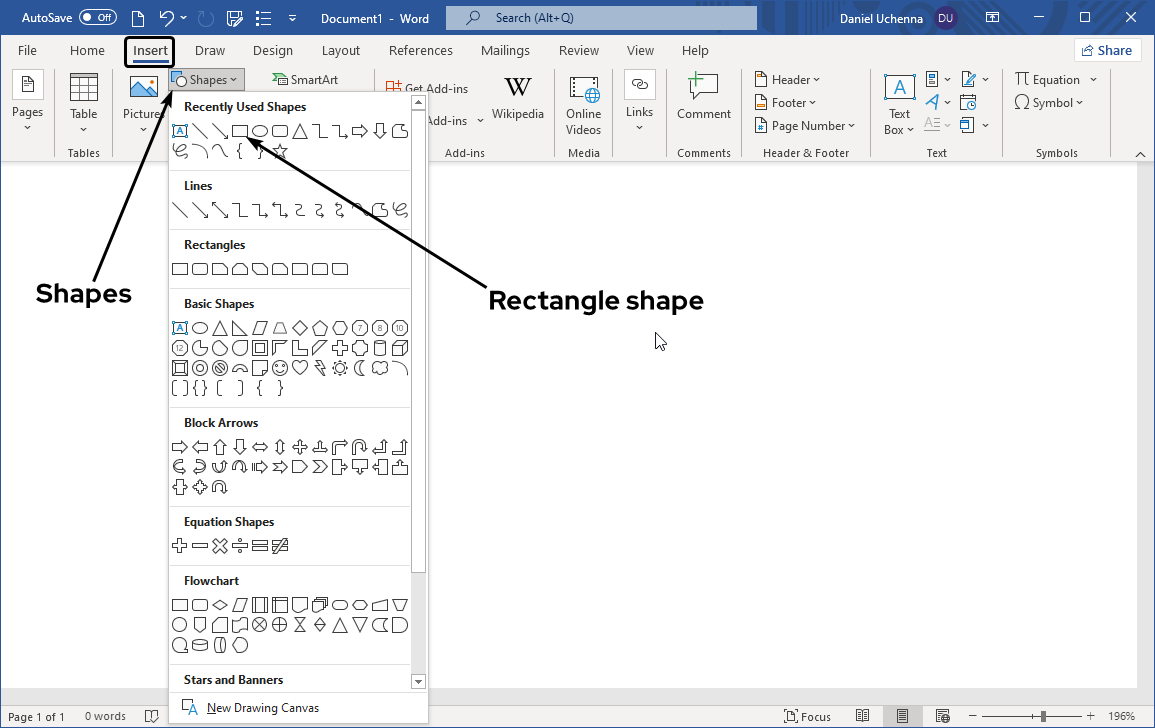This screenshot has width=1155, height=728.
Task: Toggle AutoSave switch
Action: (x=97, y=17)
